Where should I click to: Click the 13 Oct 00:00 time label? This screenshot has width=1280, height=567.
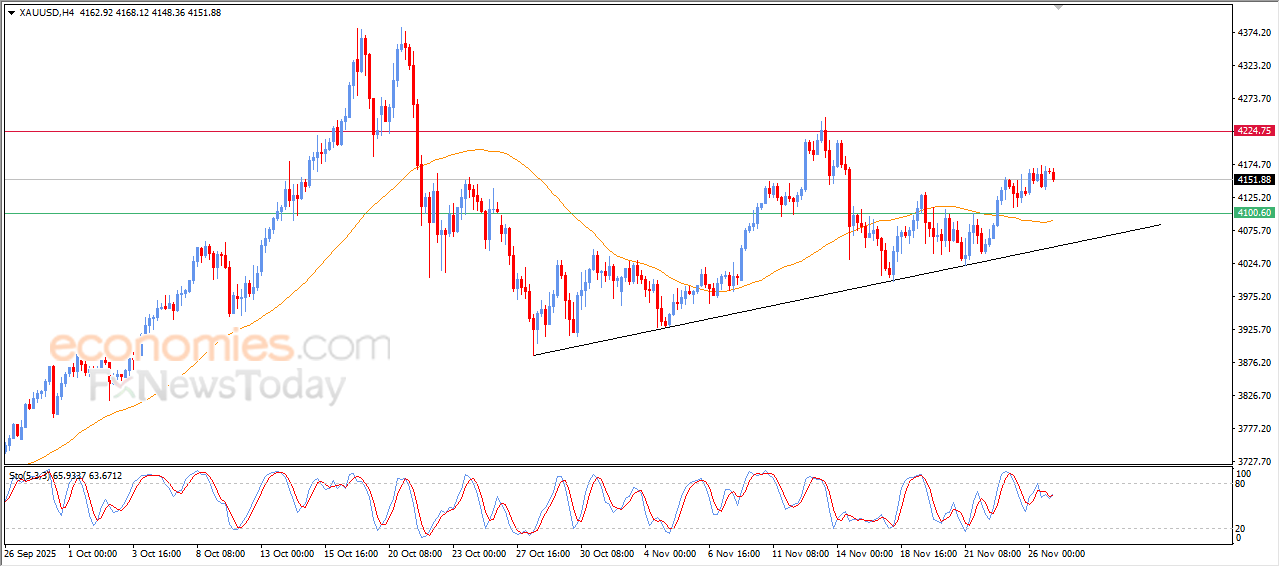pyautogui.click(x=287, y=552)
